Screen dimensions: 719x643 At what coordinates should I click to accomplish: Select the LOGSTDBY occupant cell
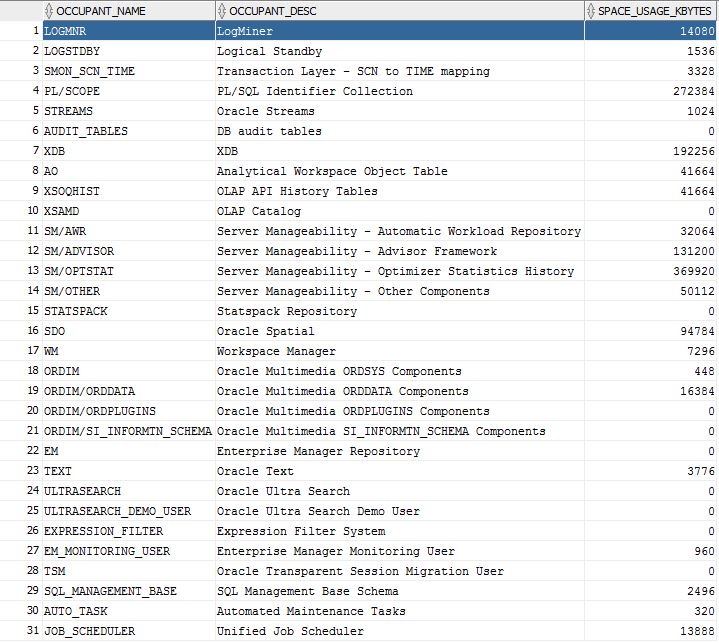[129, 51]
